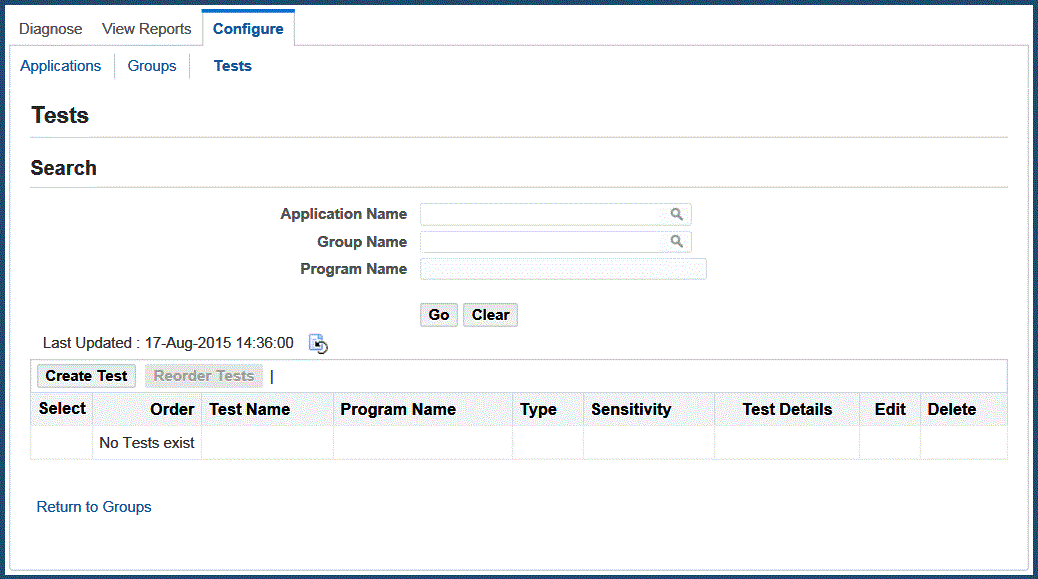
Task: Click the Test Details column header
Action: (787, 410)
